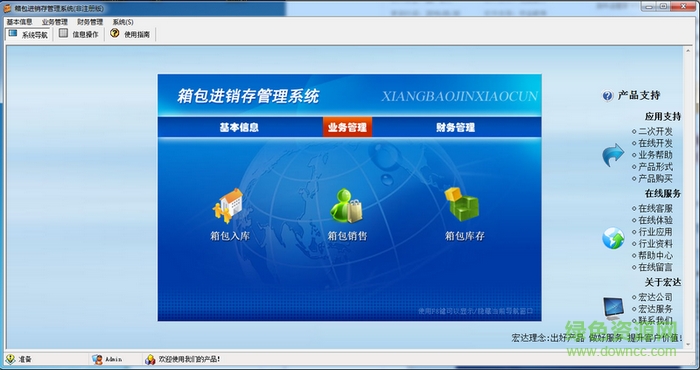Click the 箱包入库 label
Screen dimensions: 700x370
(x=230, y=236)
